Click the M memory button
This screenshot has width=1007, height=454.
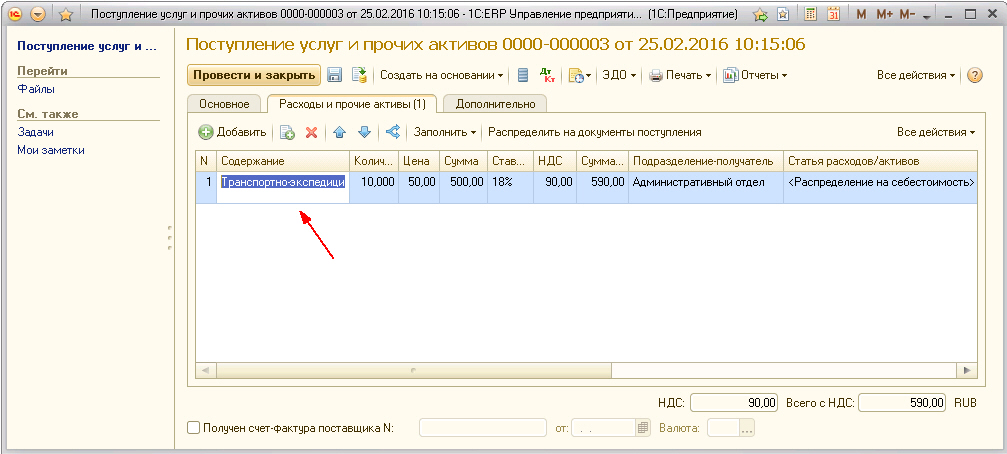tap(861, 14)
